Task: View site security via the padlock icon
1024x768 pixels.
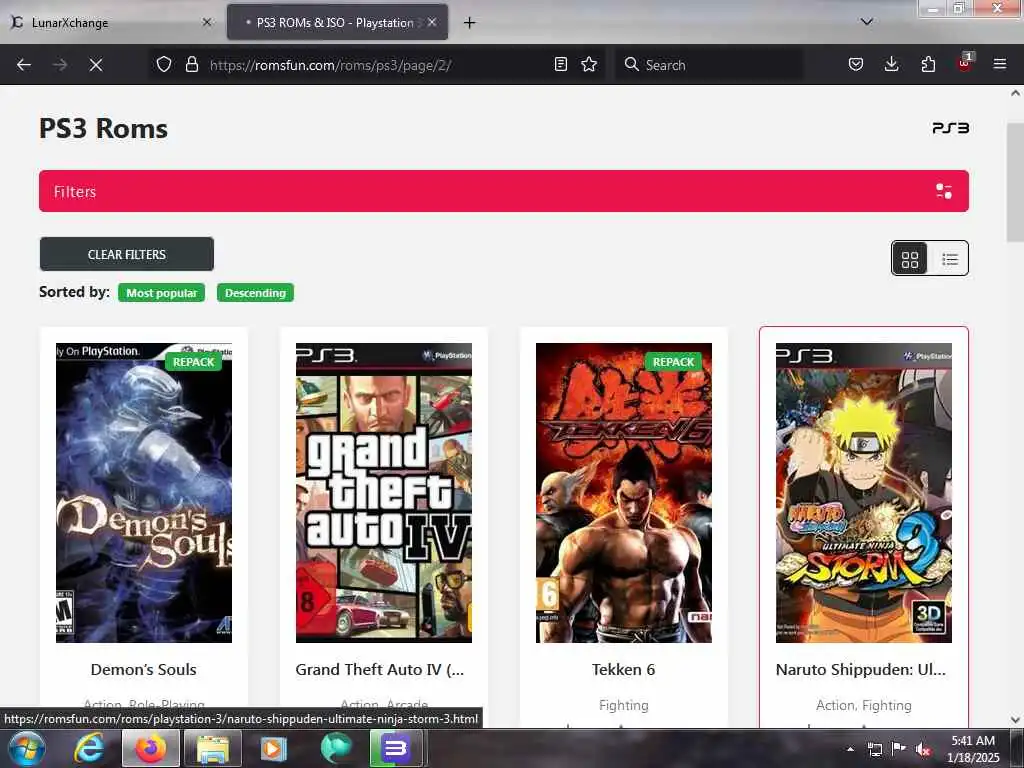Action: (x=191, y=65)
